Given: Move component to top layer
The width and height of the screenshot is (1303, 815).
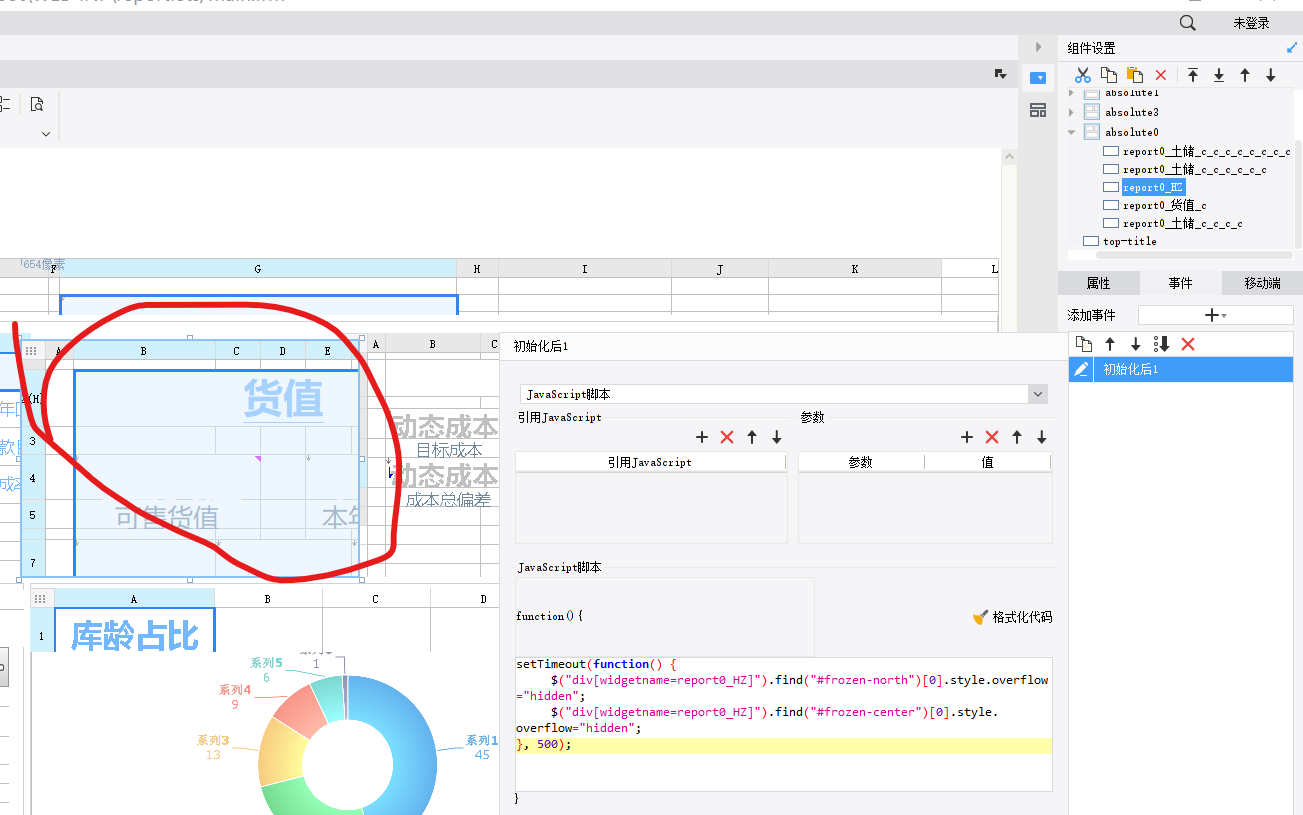Looking at the screenshot, I should pos(1193,75).
